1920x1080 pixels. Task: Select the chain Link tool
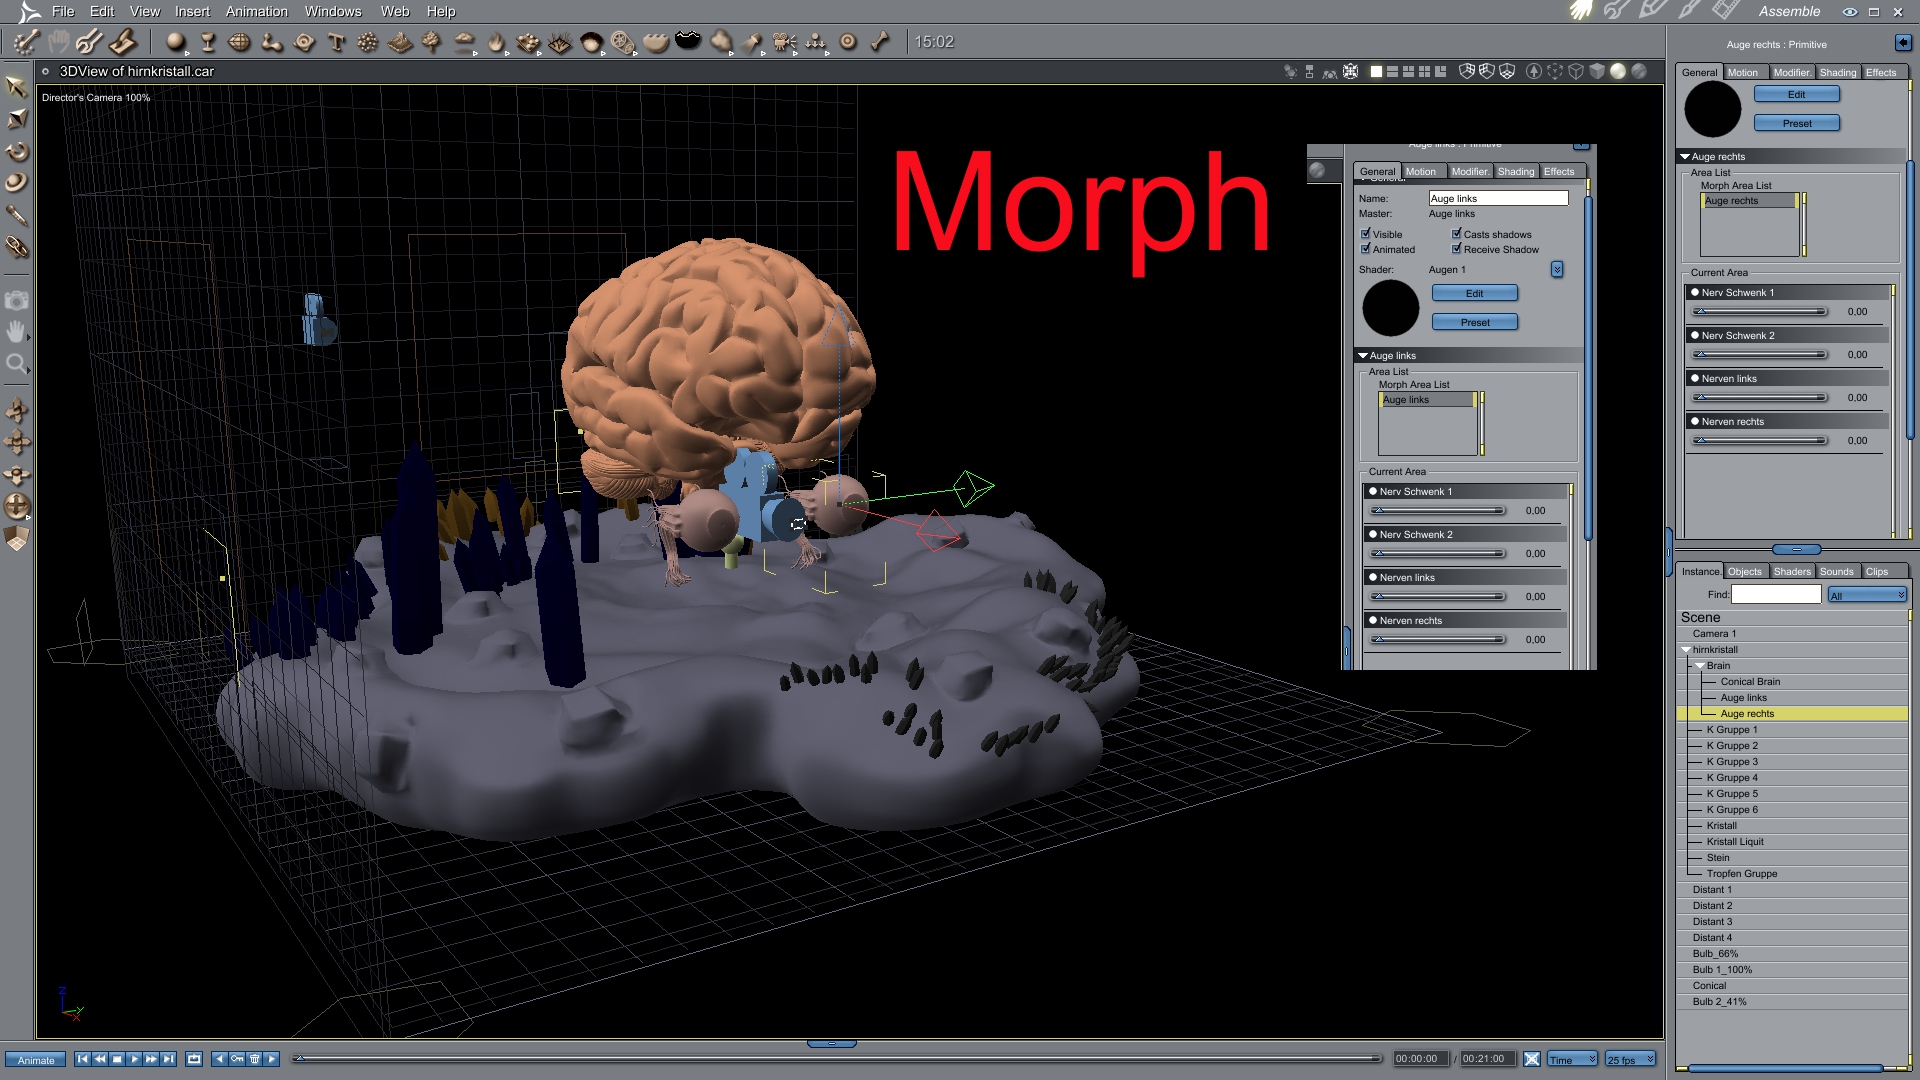coord(17,248)
